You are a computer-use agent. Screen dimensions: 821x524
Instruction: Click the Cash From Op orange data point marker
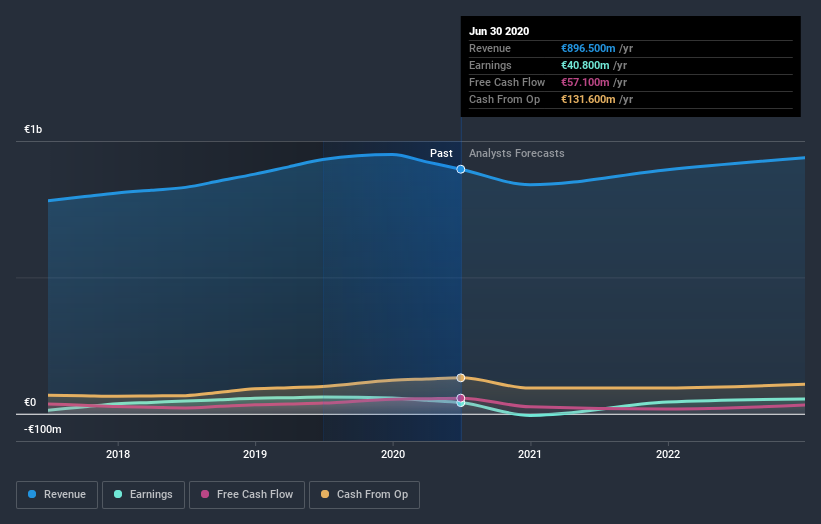click(x=461, y=377)
